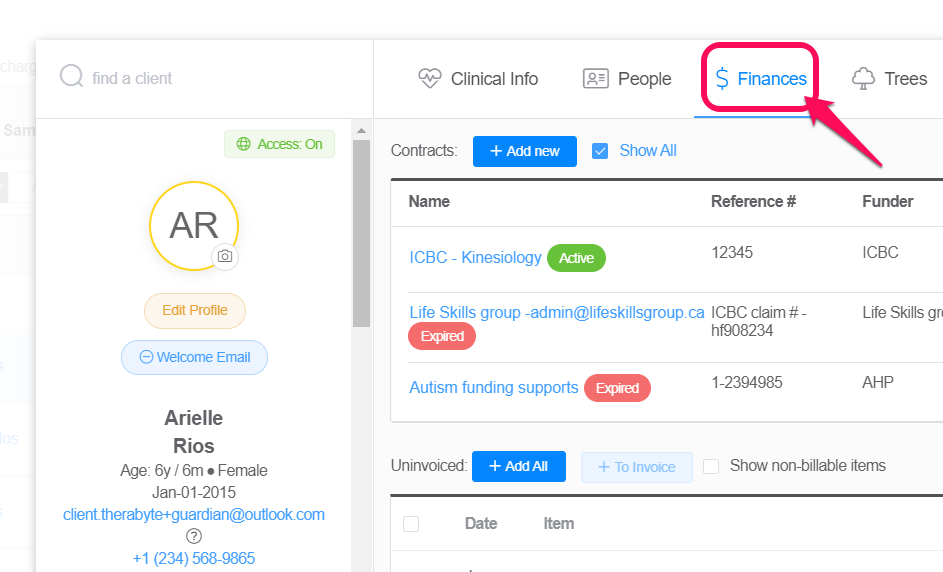This screenshot has height=572, width=943.
Task: Click reference 1-2394985
Action: point(747,383)
